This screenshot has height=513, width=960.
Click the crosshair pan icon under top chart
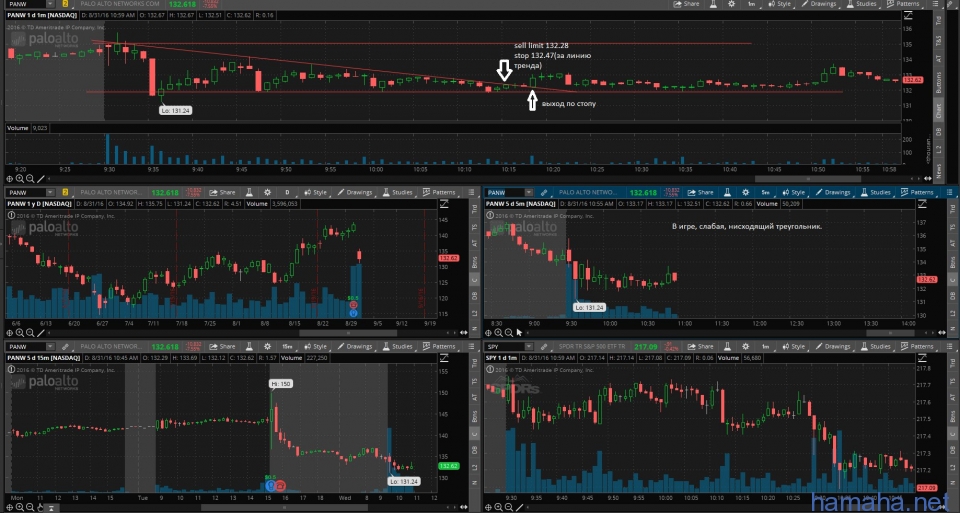coord(10,179)
